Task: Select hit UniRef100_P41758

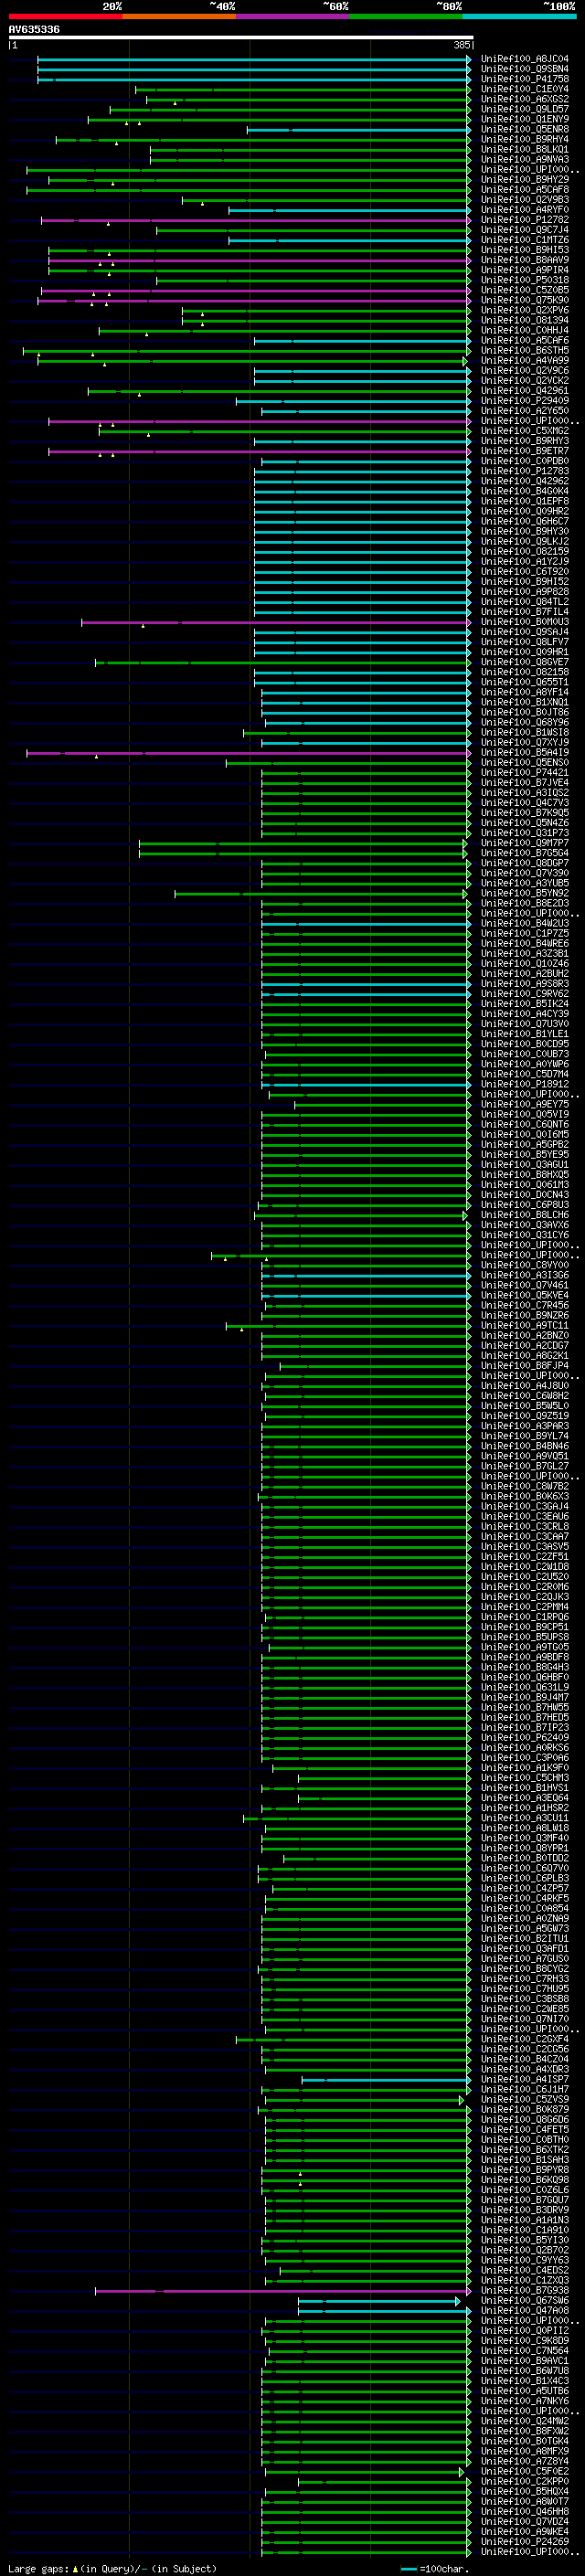Action: [x=525, y=79]
